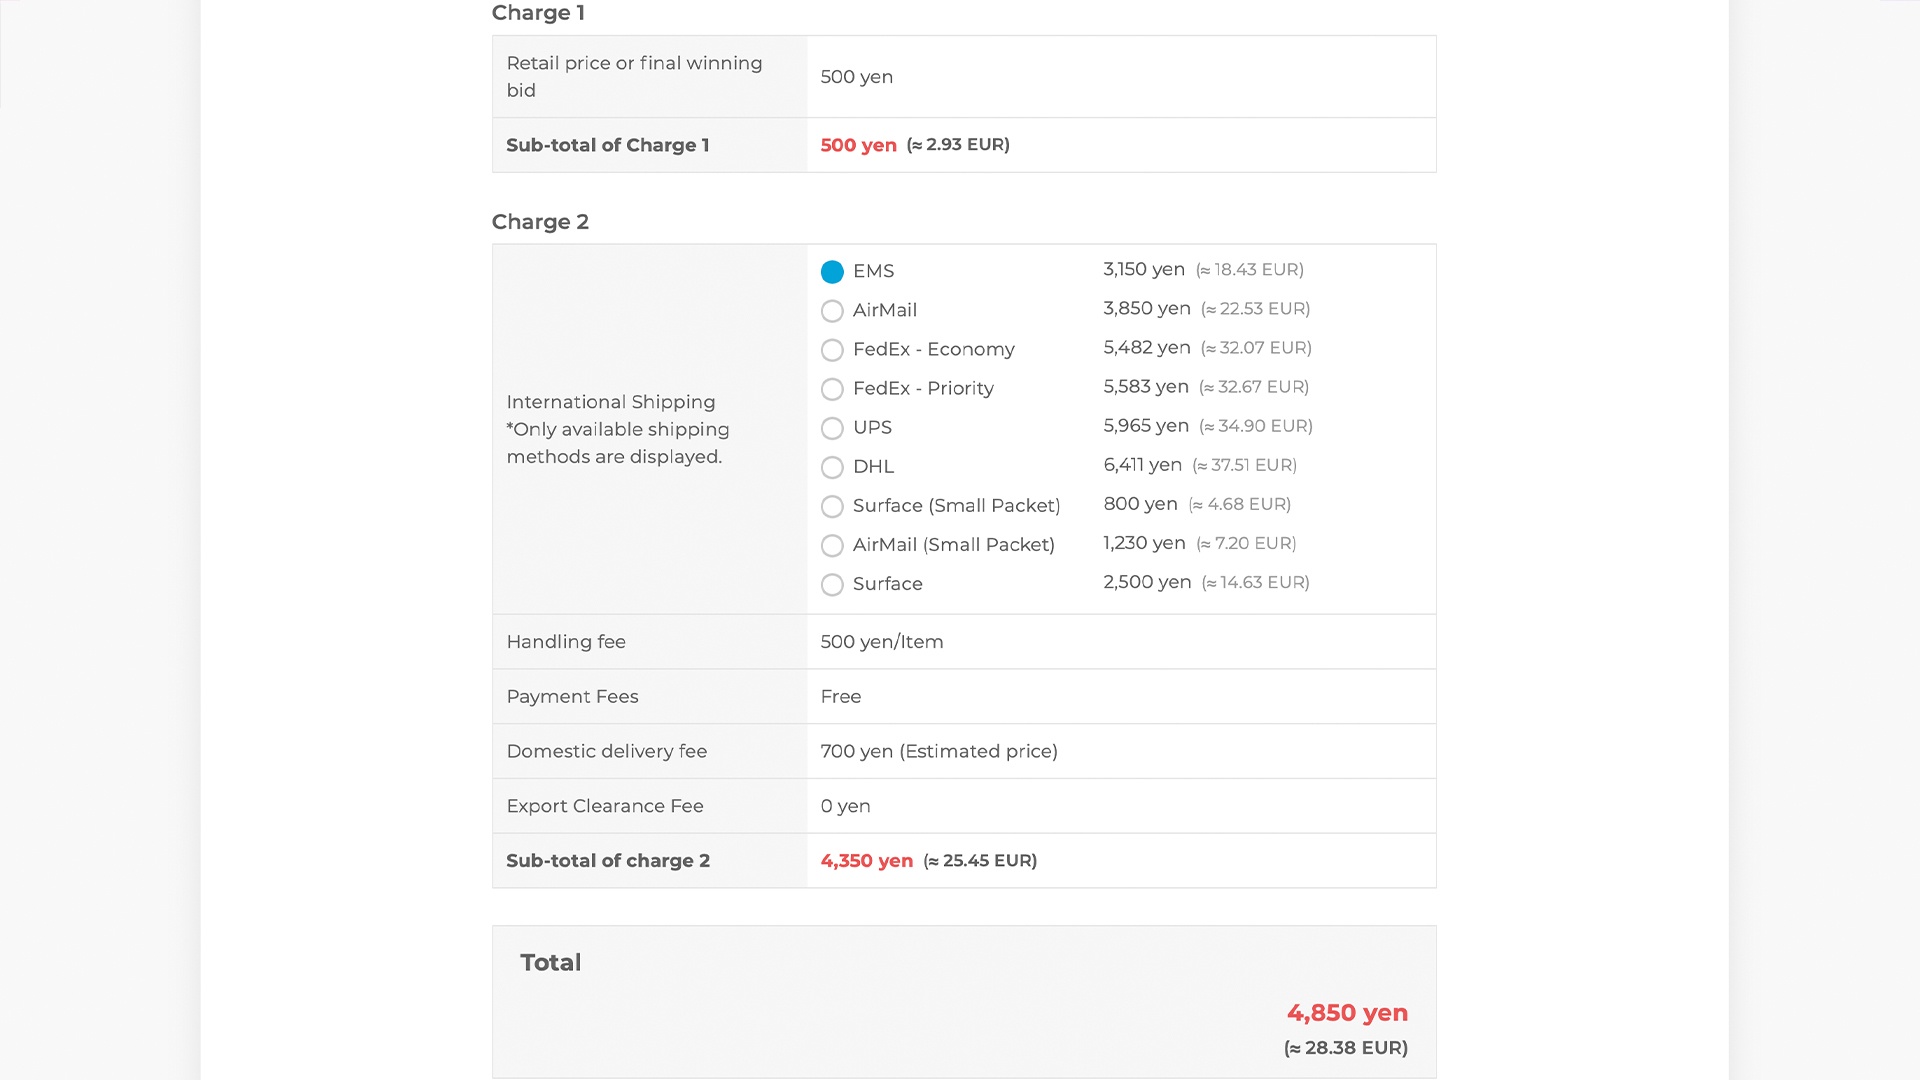
Task: Click the 4,350 yen charge 2 sub-total
Action: pos(866,861)
